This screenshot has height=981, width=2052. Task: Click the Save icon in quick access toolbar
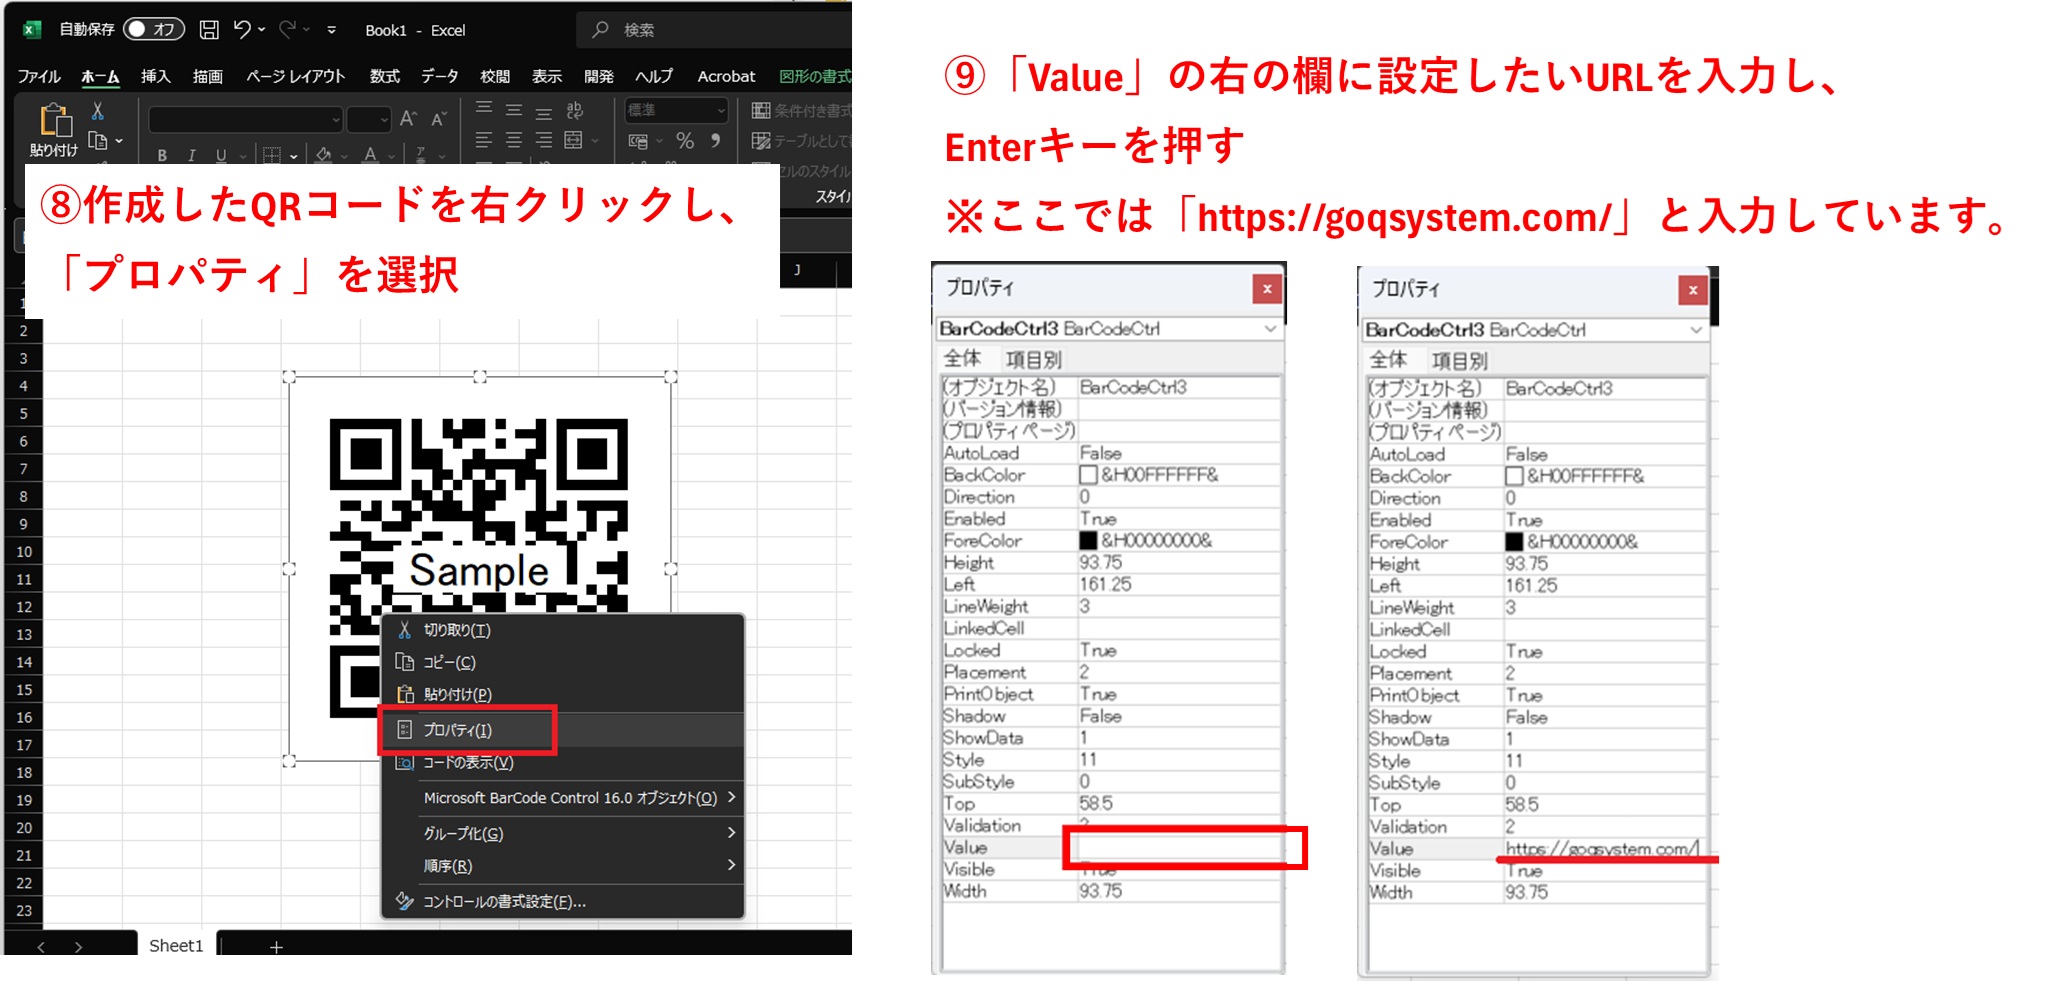[x=208, y=30]
